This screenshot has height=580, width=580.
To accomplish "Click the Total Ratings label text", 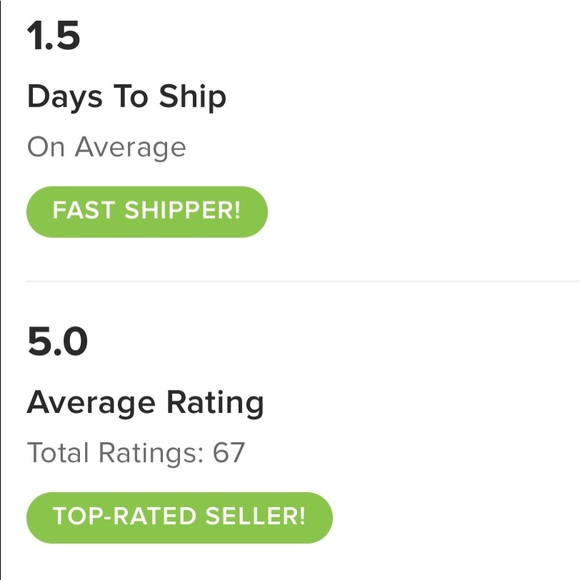I will pos(115,453).
